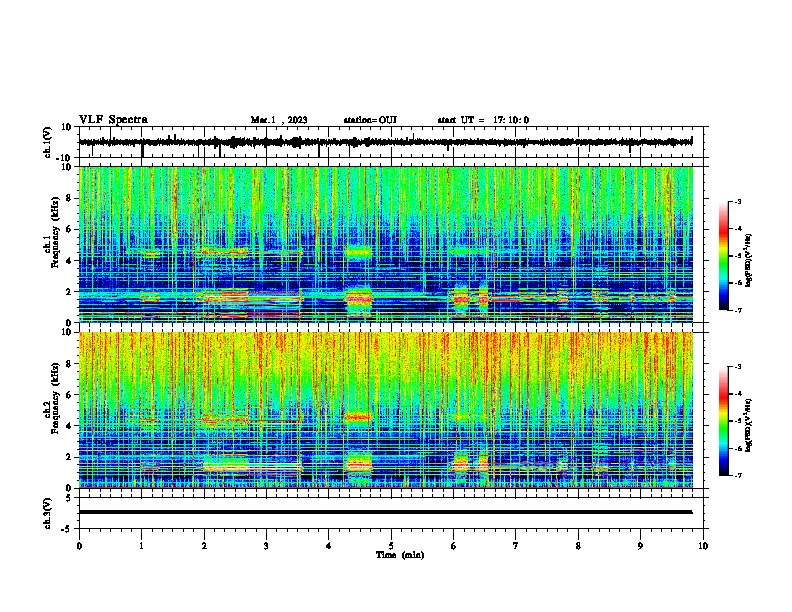Click the ch.2 color bar "-3" label
This screenshot has width=792, height=612.
pyautogui.click(x=738, y=367)
